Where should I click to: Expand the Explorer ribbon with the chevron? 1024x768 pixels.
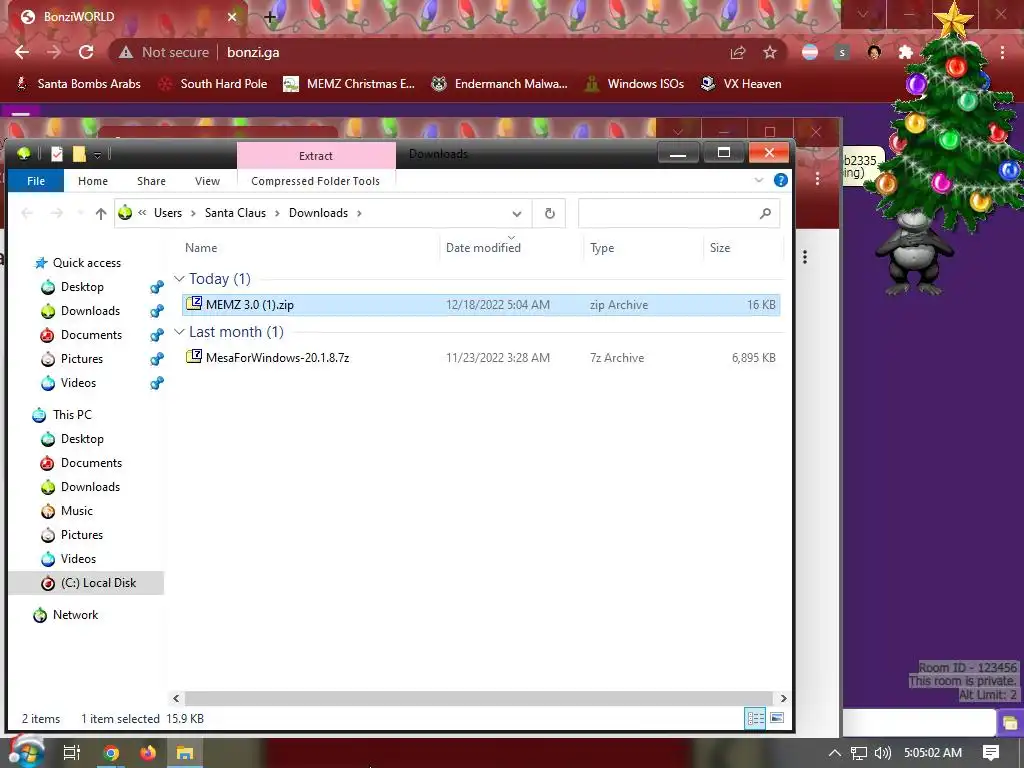point(758,180)
